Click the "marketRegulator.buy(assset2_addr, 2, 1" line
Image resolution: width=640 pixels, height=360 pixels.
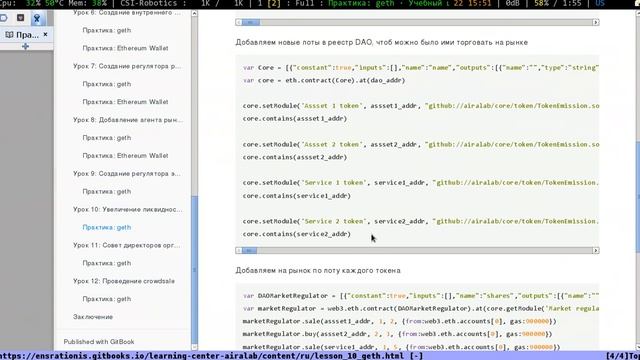pos(397,334)
